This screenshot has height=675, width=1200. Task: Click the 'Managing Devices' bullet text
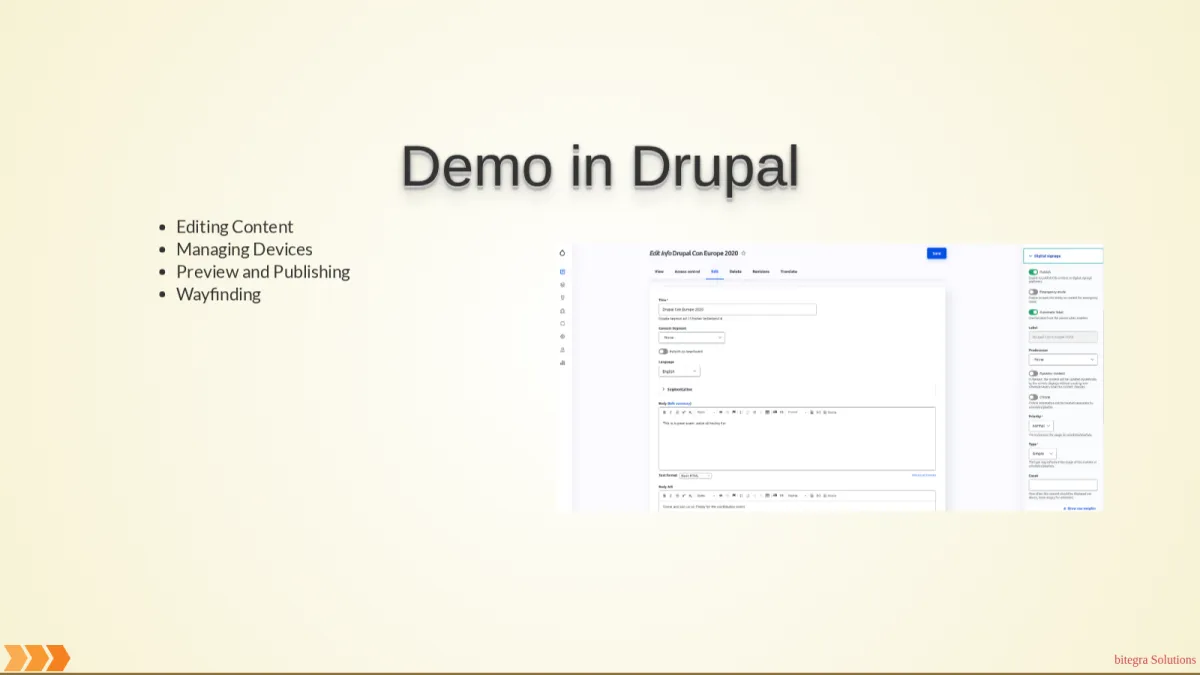click(244, 249)
